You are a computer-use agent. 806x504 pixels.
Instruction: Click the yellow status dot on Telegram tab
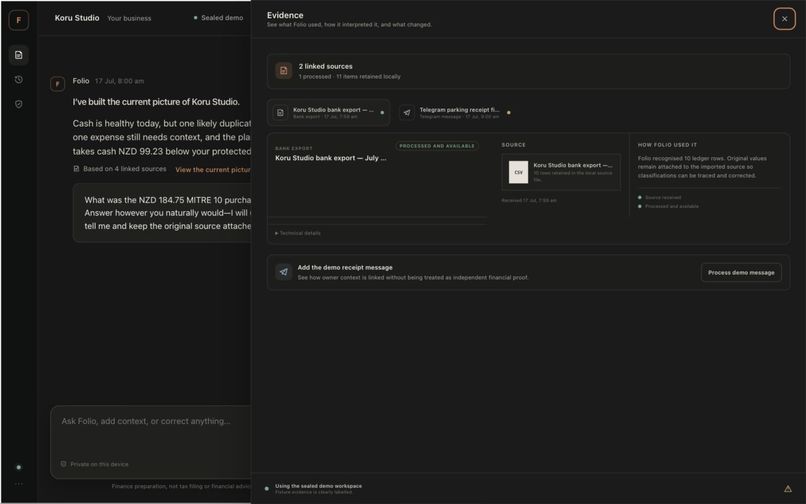(508, 113)
